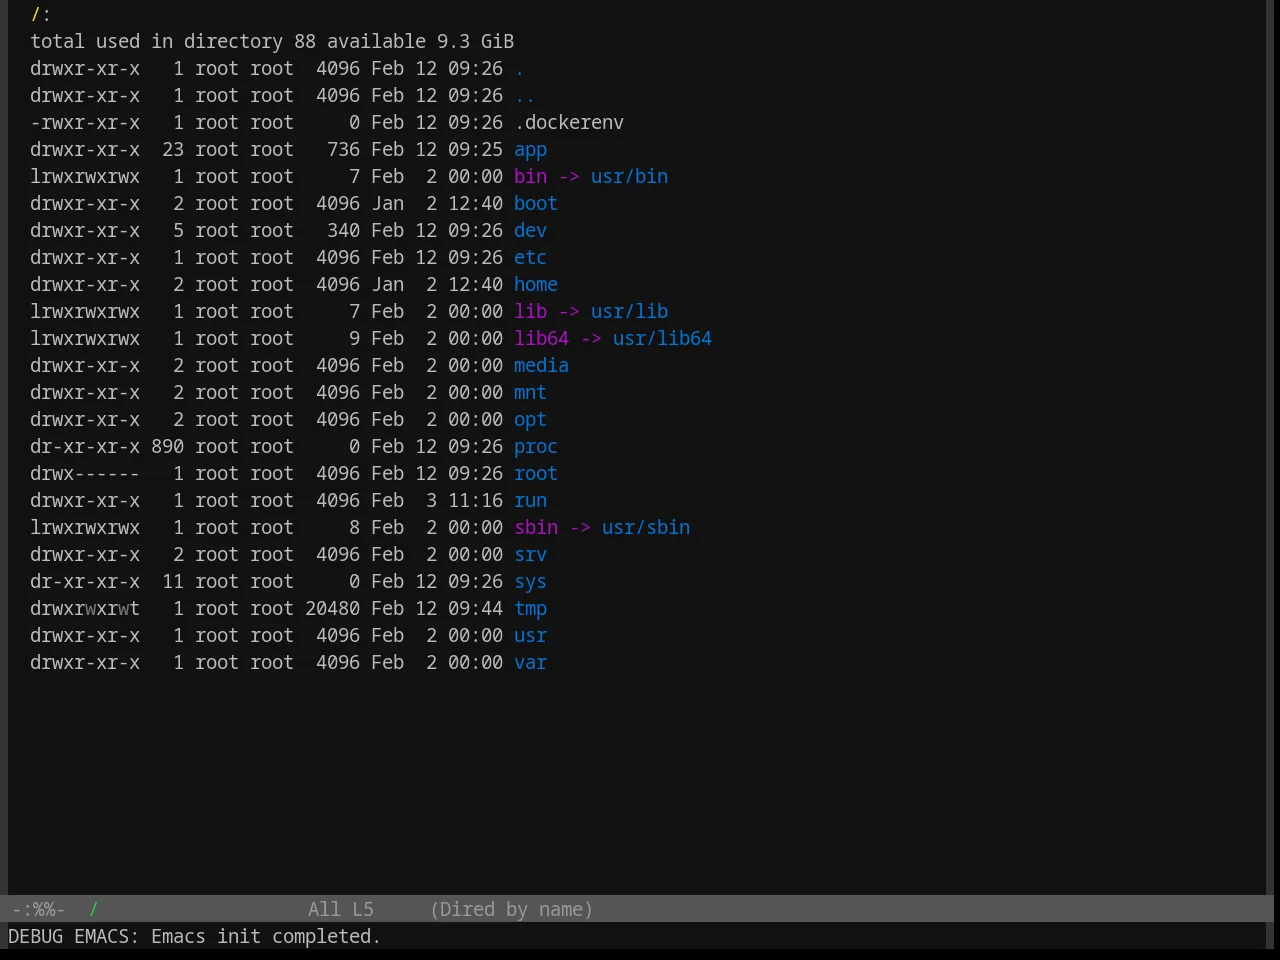Click the size 340 of dev
Image resolution: width=1280 pixels, height=960 pixels.
point(343,231)
